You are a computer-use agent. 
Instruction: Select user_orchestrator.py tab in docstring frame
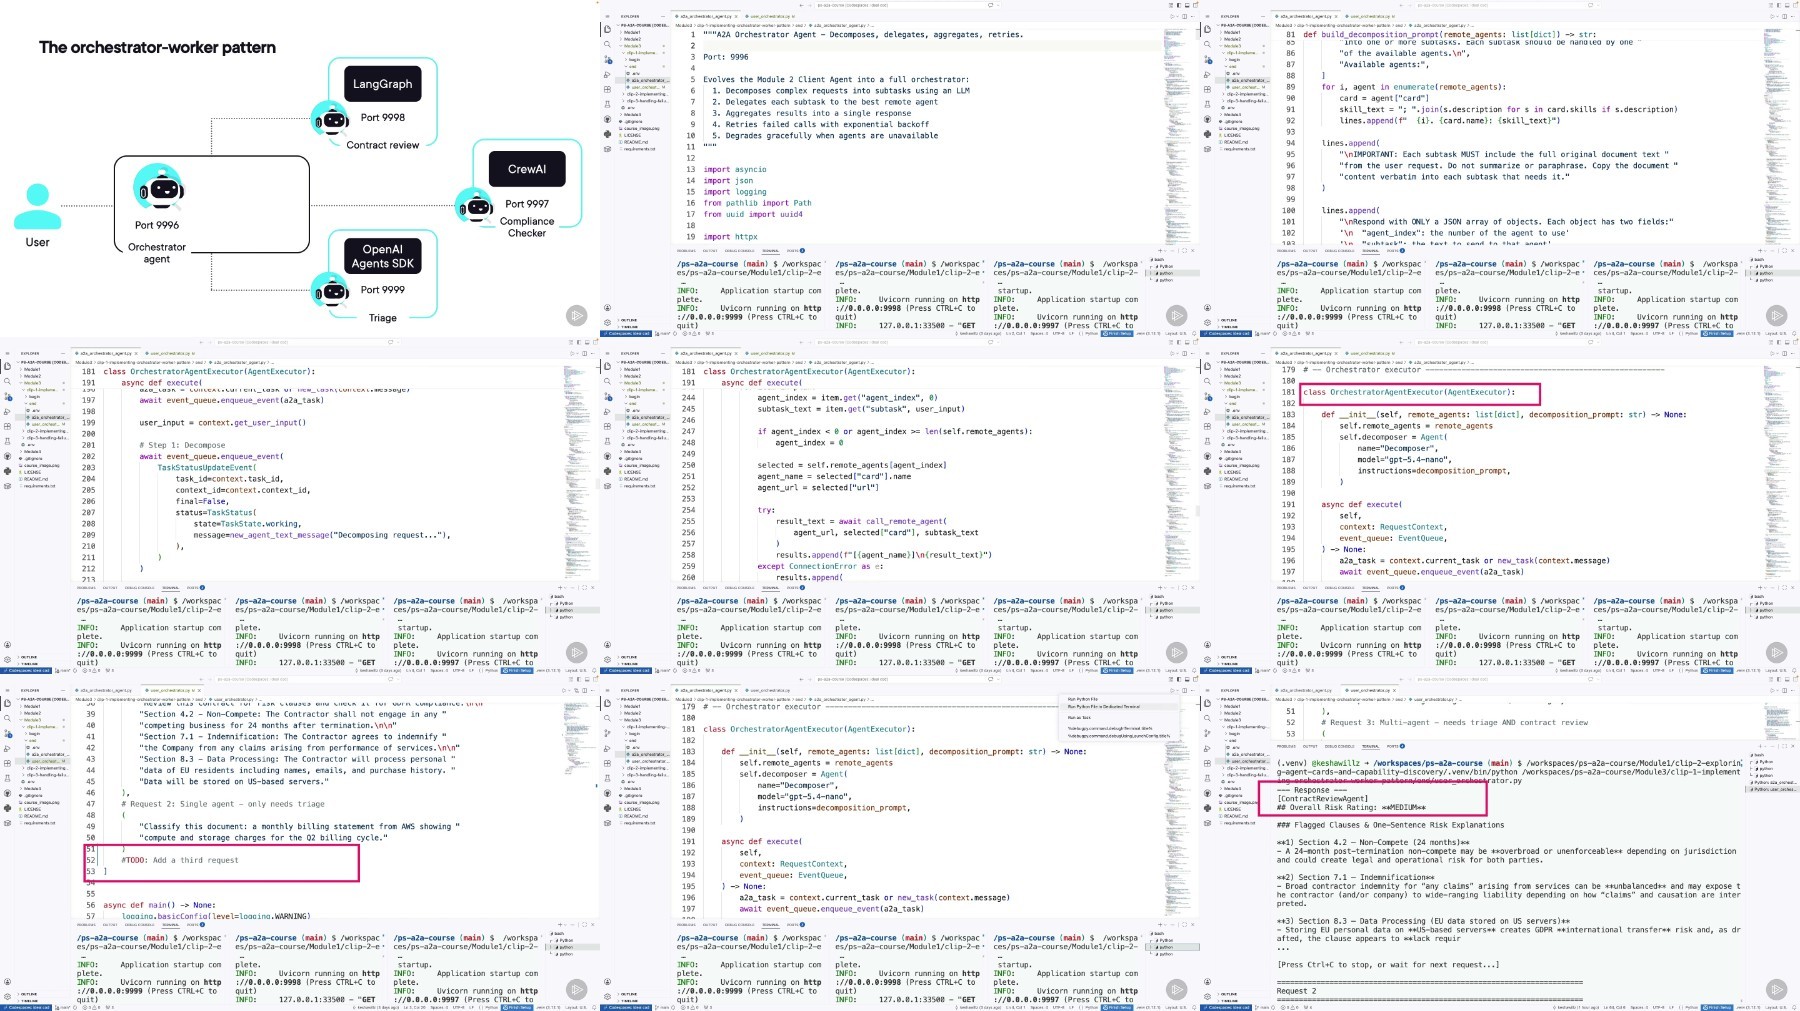tap(770, 16)
